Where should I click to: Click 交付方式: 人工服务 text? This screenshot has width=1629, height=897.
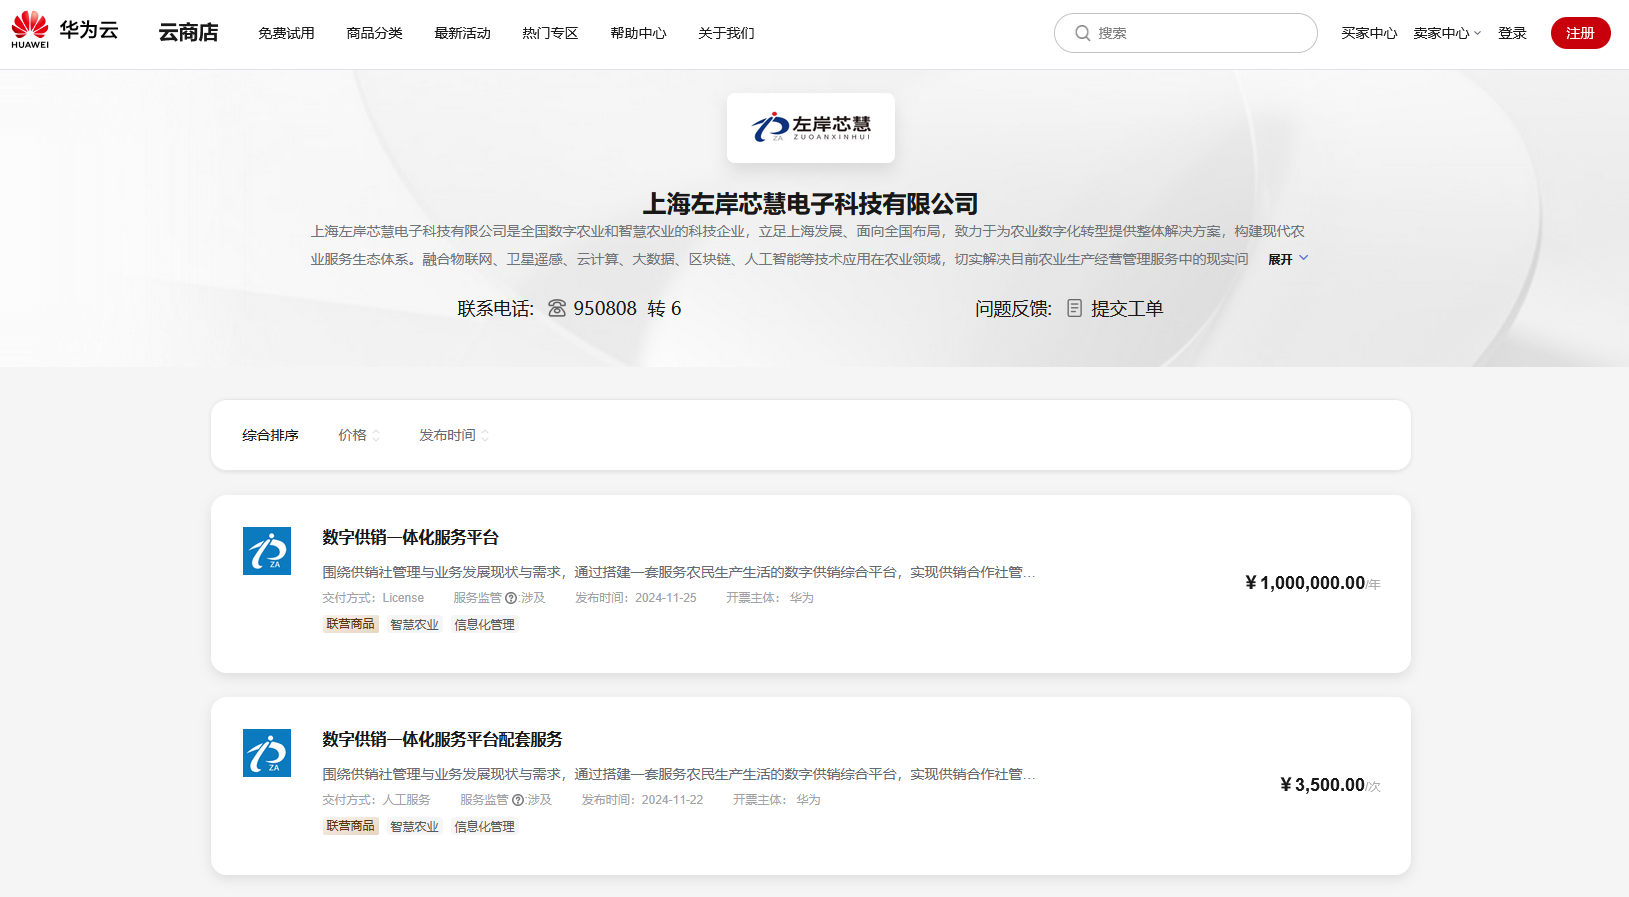coord(376,800)
